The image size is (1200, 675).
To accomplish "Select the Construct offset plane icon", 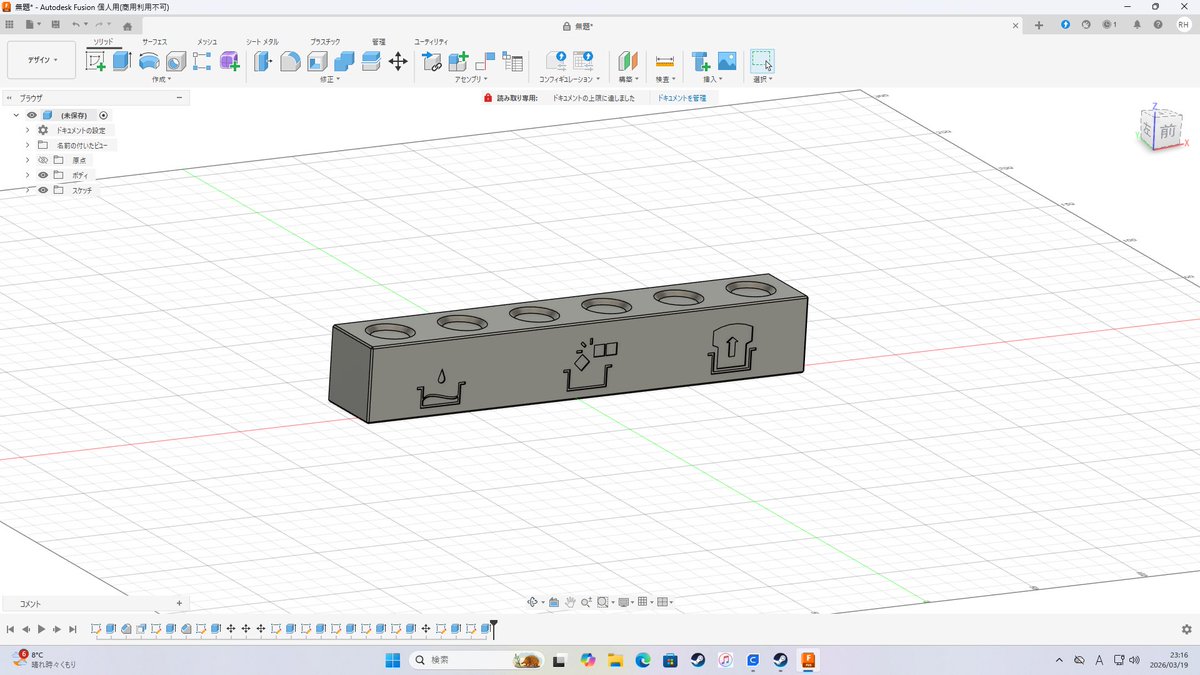I will click(627, 61).
